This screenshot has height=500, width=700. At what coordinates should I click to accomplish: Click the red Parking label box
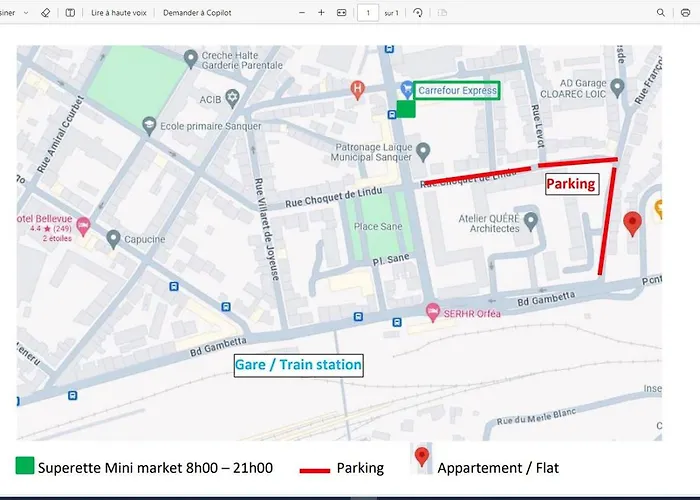(x=571, y=184)
